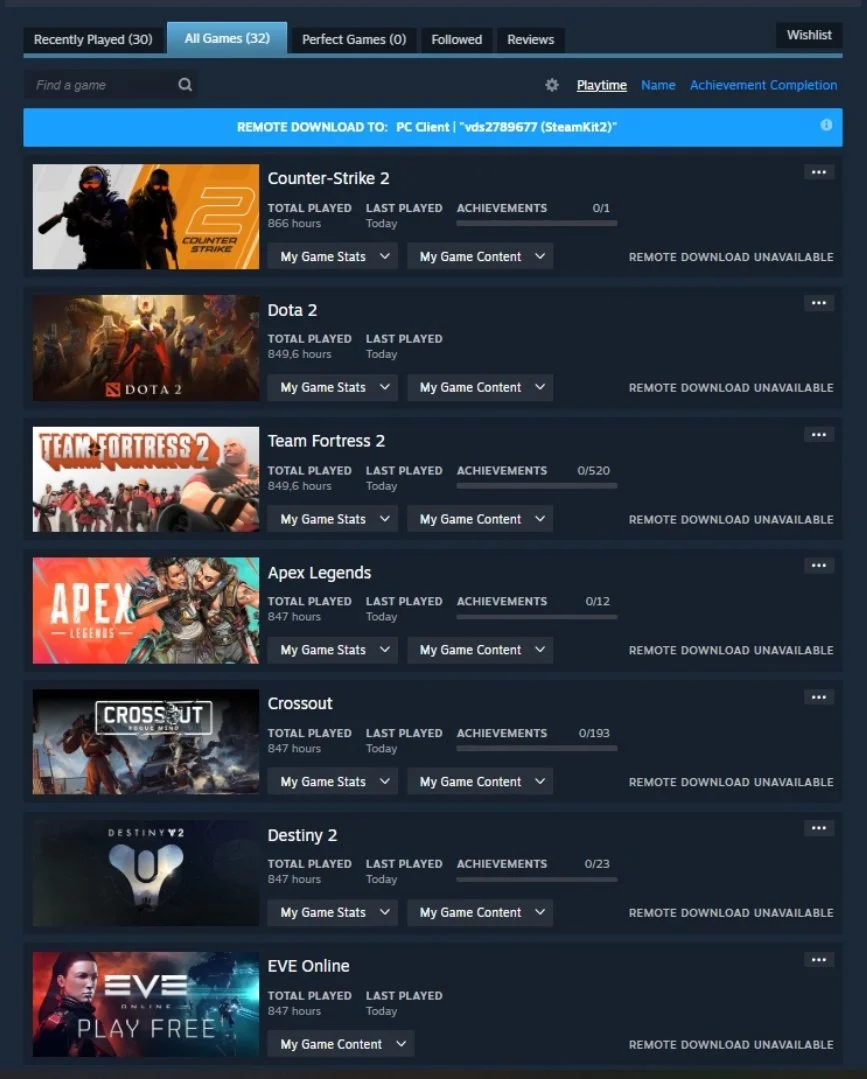Screen dimensions: 867x1079
Task: Expand My Game Stats for Counter-Strike 2
Action: pos(333,256)
